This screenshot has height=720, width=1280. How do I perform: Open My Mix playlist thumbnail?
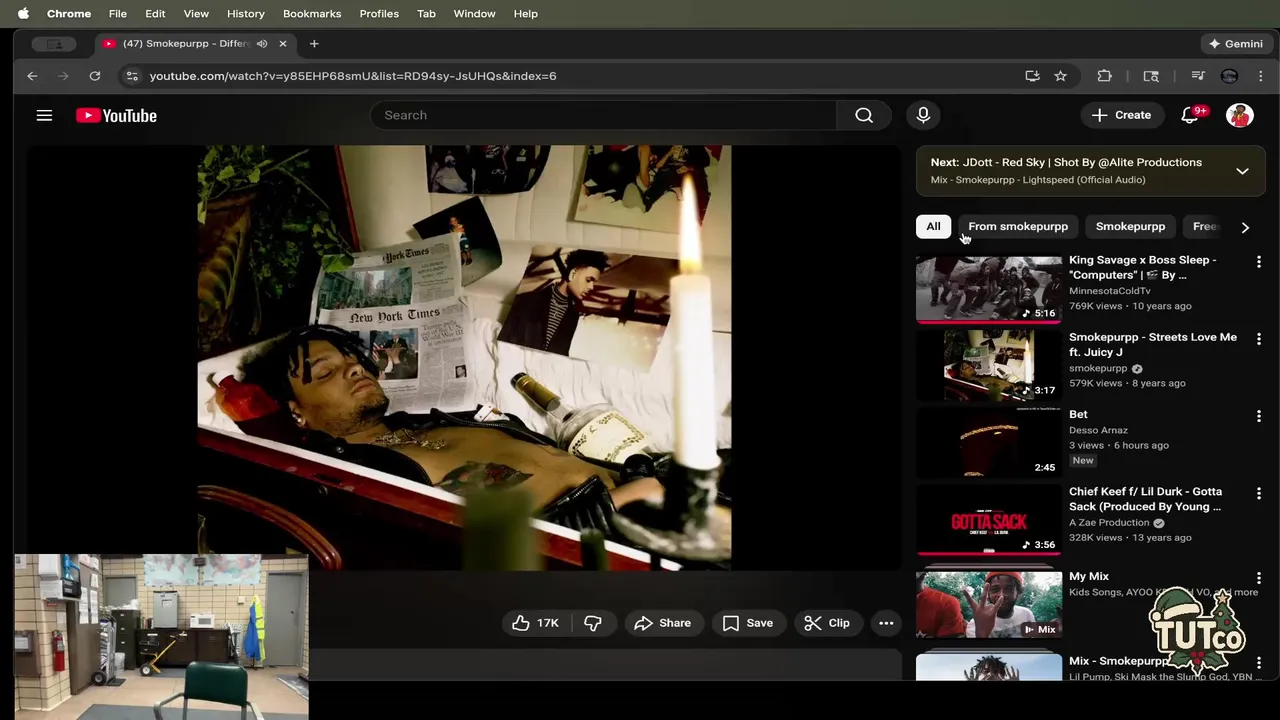click(989, 604)
